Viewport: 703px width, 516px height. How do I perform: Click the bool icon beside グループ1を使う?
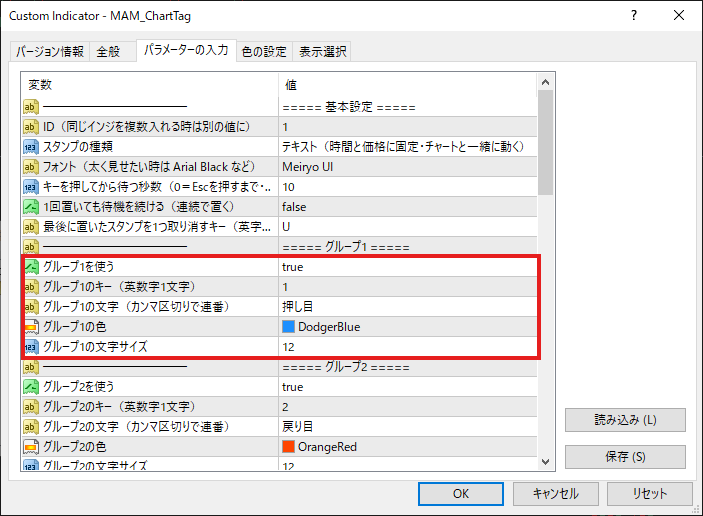pyautogui.click(x=31, y=267)
